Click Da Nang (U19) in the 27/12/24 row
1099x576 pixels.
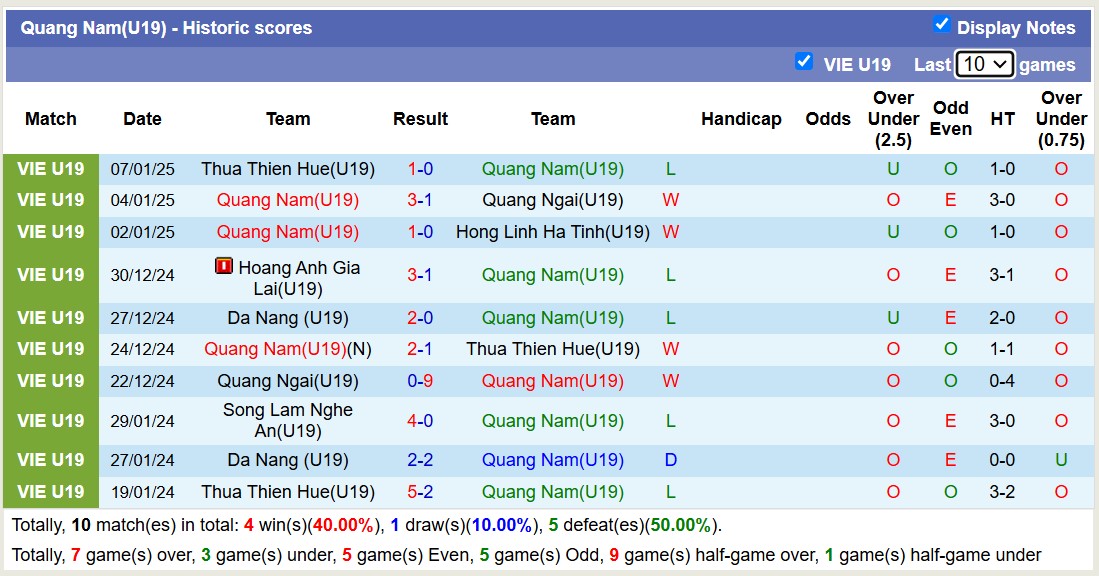288,317
